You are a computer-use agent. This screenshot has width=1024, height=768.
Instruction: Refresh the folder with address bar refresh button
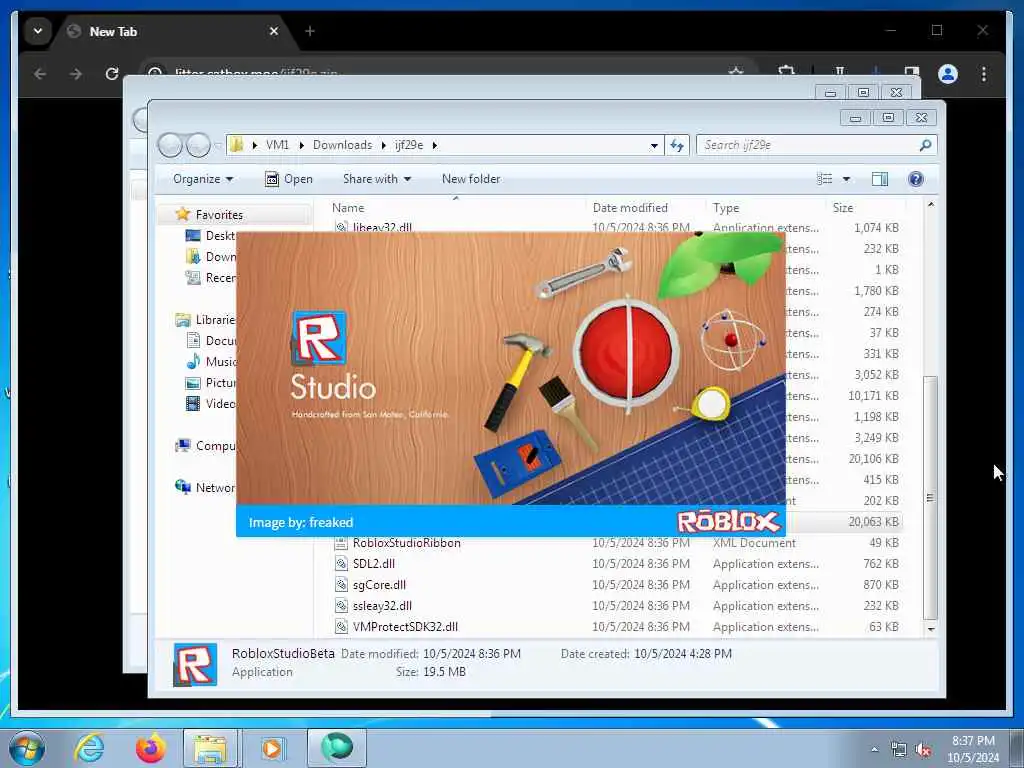click(x=677, y=145)
